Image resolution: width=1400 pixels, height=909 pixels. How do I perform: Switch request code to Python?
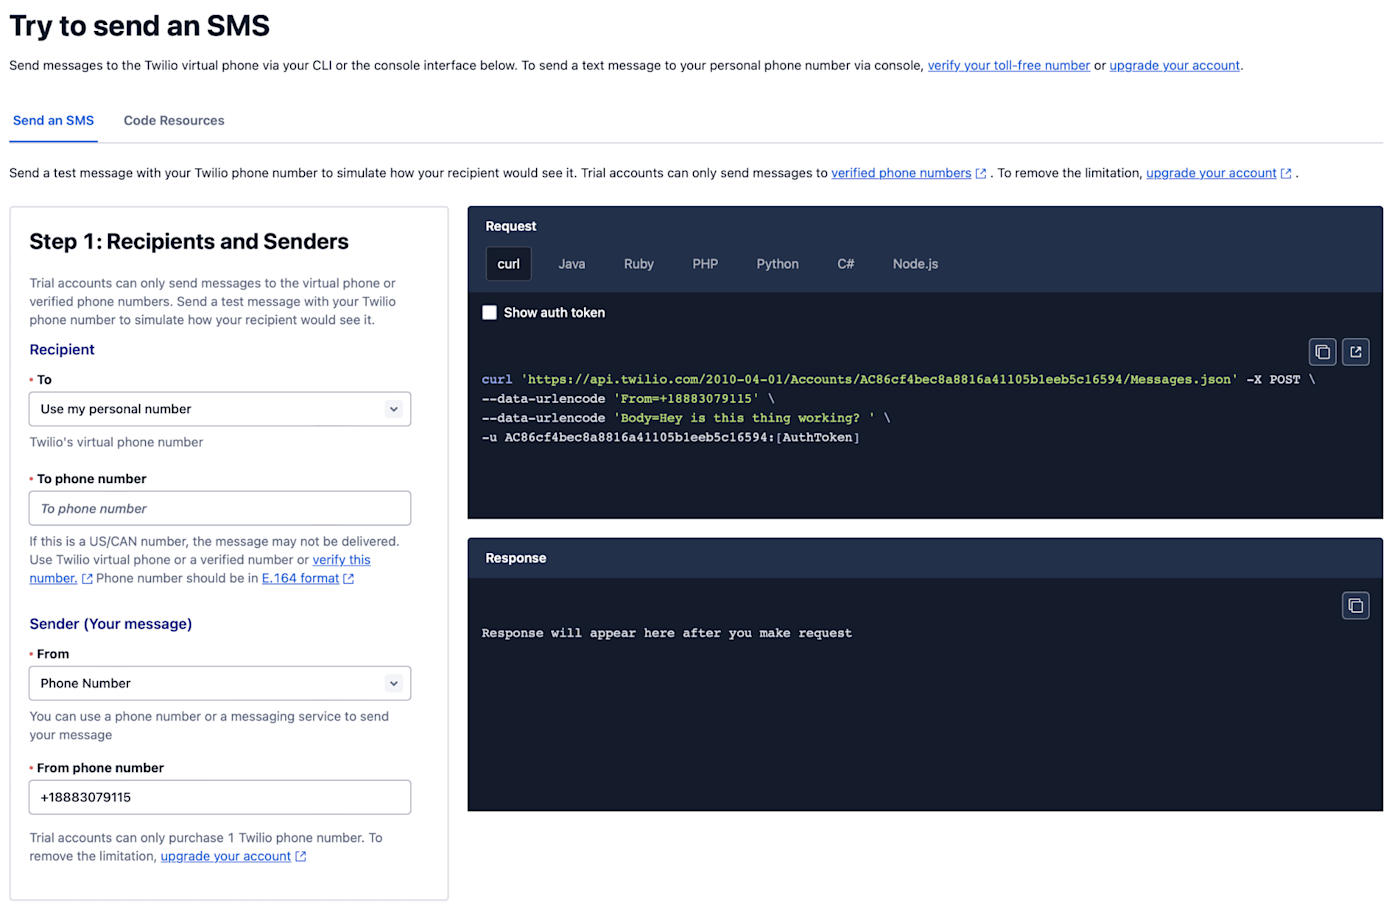(778, 264)
